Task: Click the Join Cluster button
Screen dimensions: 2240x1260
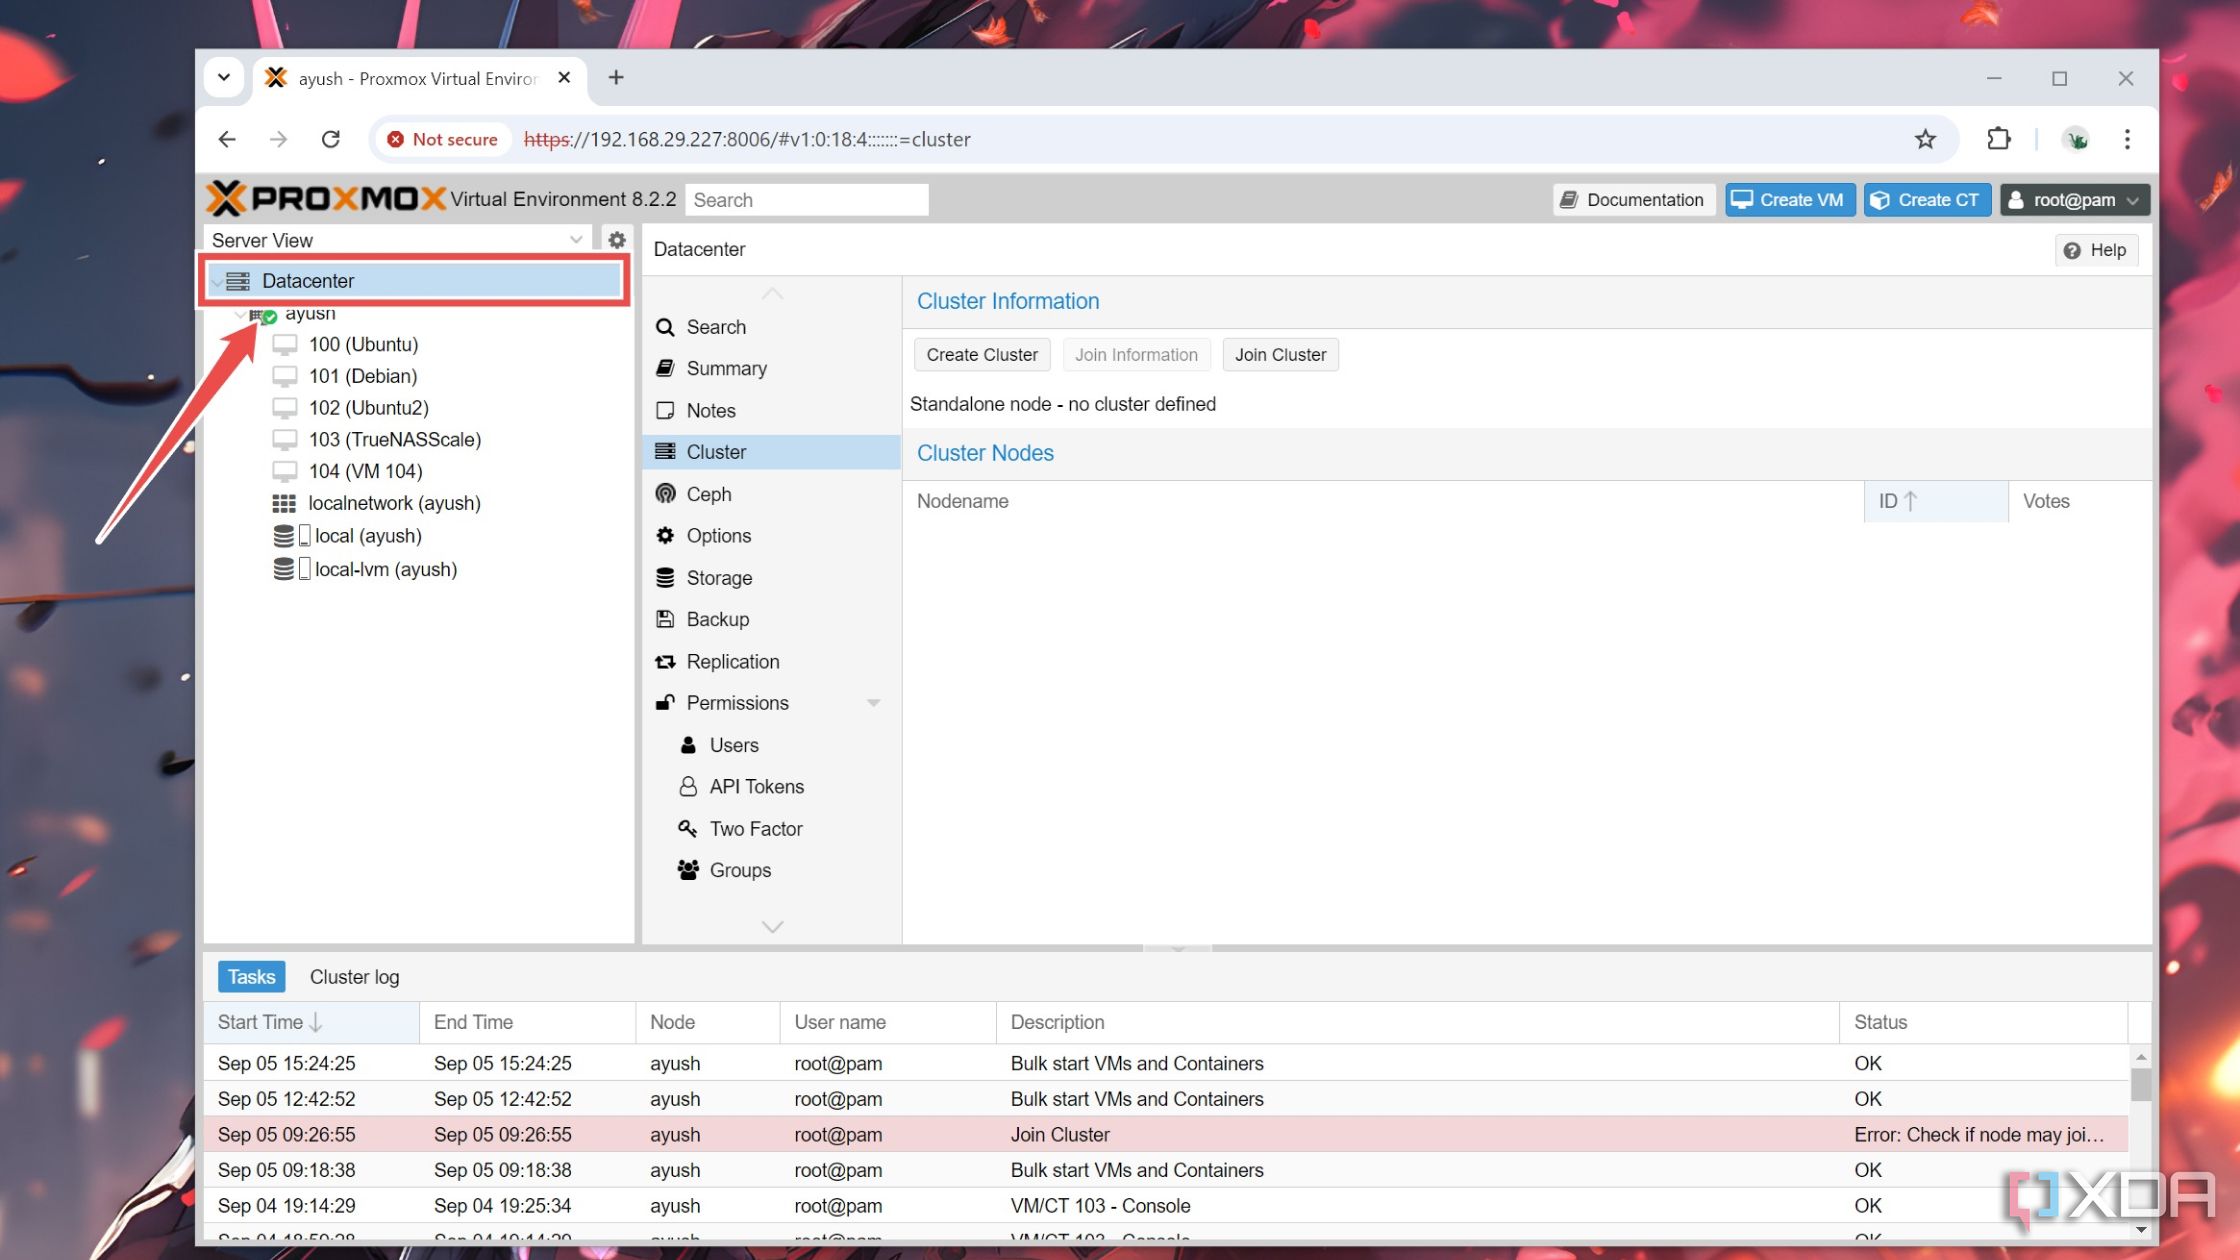Action: pos(1280,354)
